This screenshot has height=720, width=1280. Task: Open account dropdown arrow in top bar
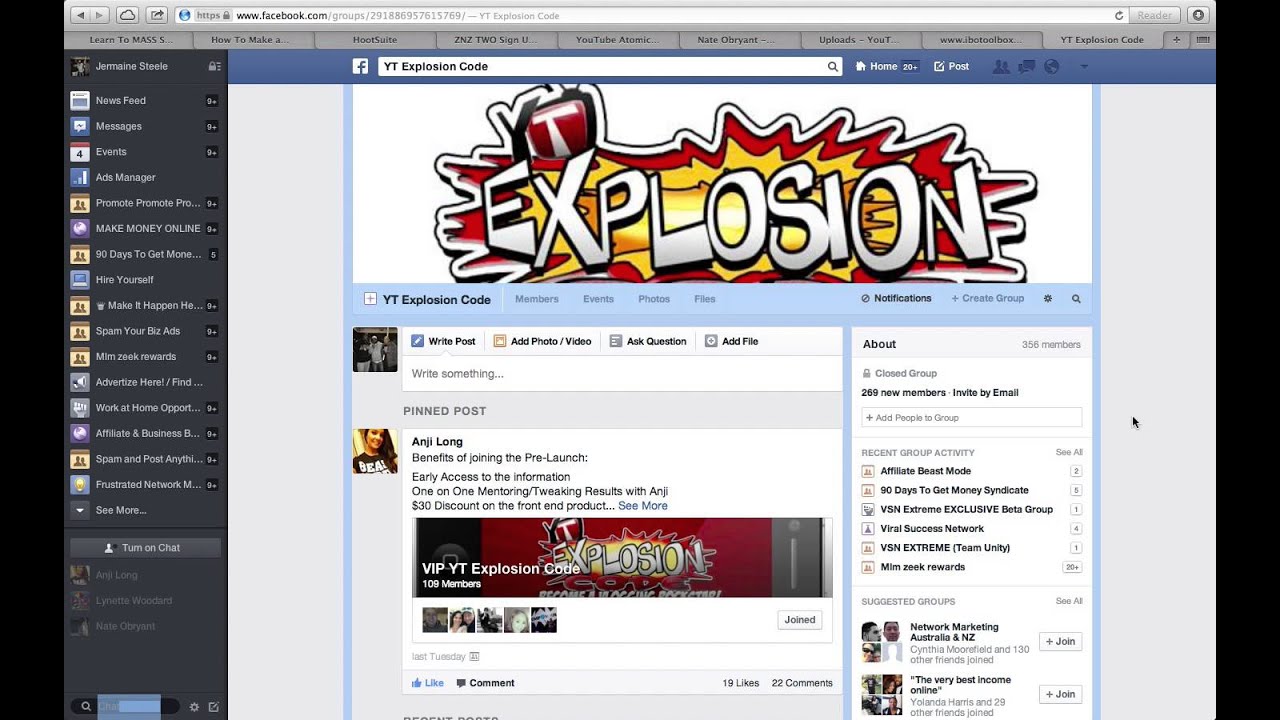pyautogui.click(x=1083, y=66)
